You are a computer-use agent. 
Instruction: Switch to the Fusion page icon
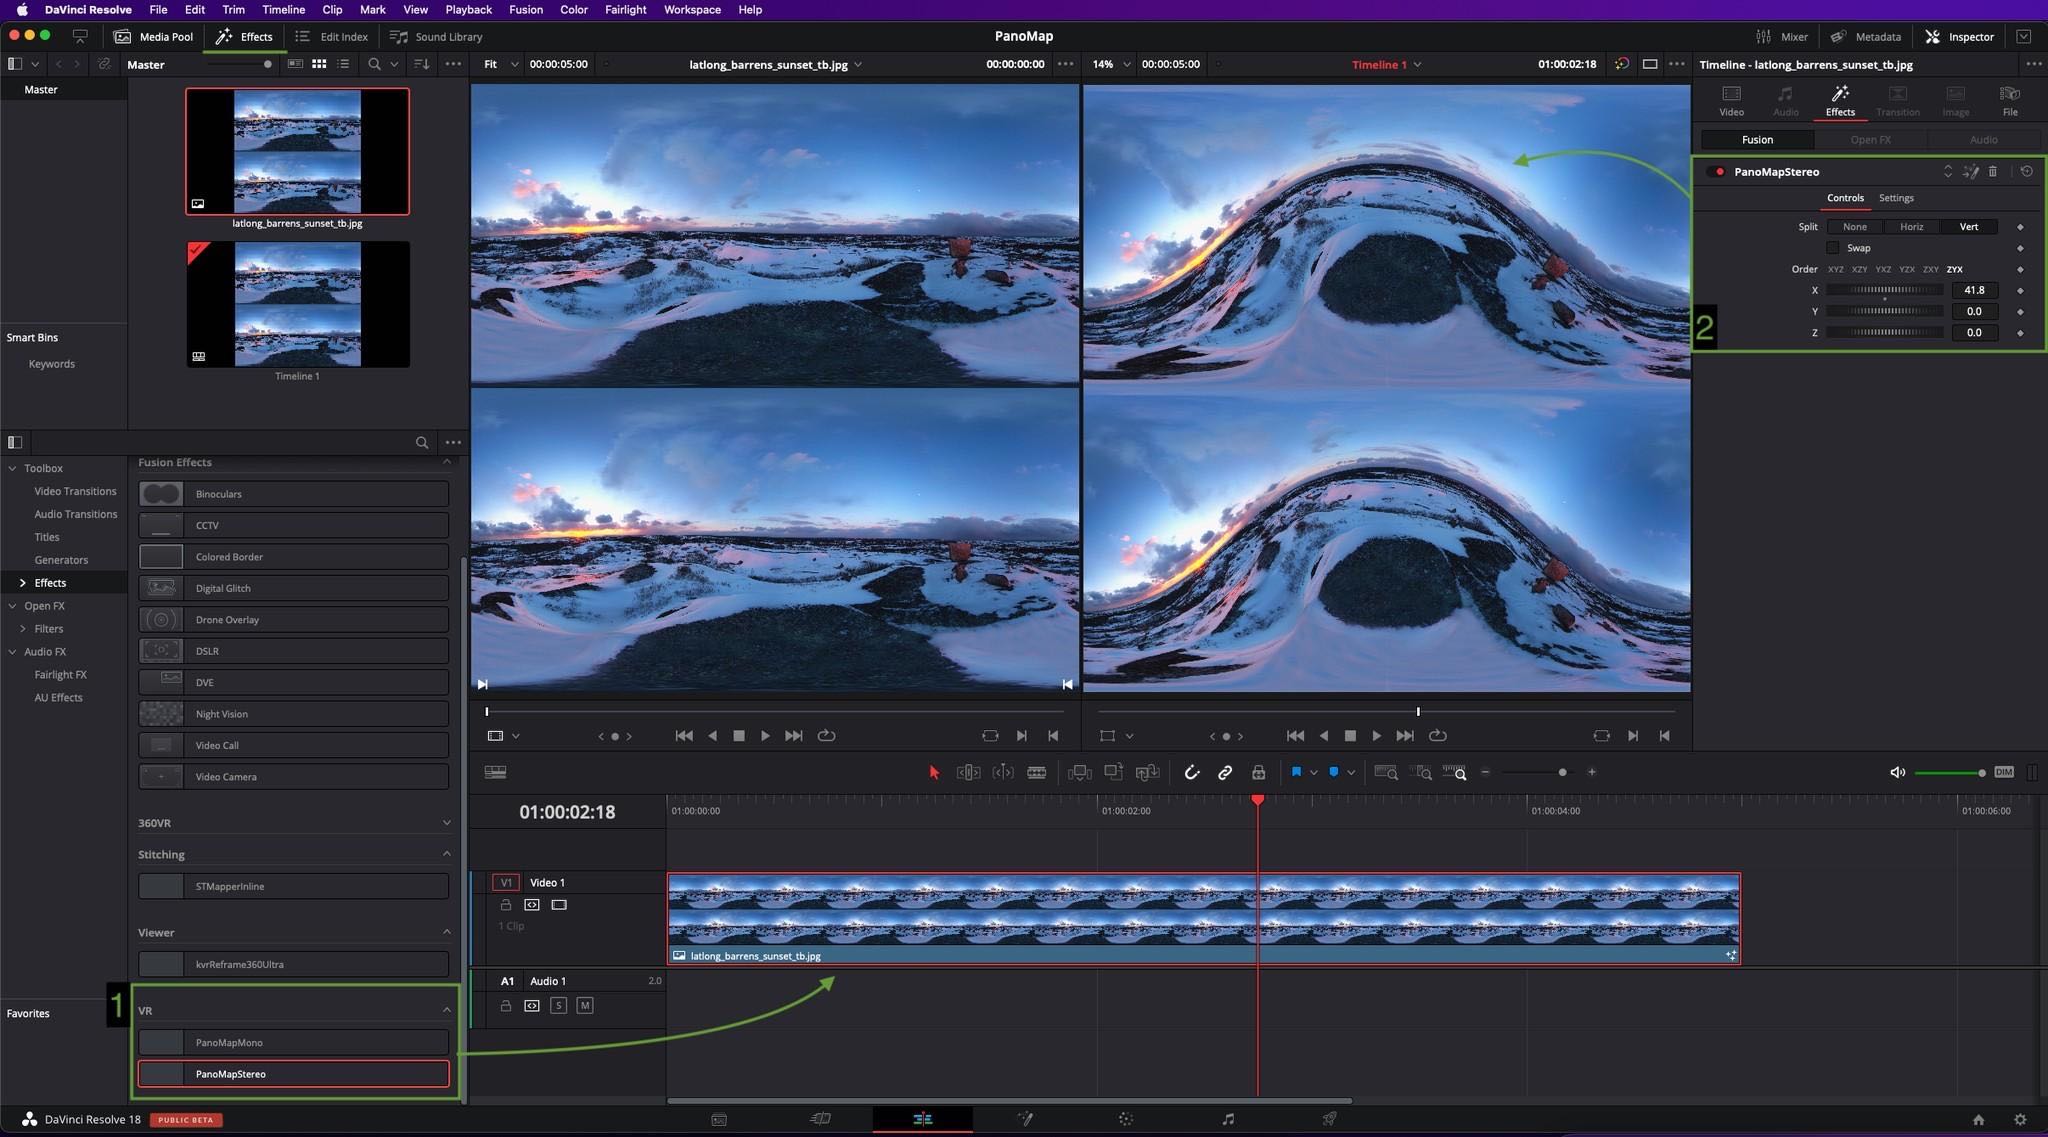click(1025, 1119)
